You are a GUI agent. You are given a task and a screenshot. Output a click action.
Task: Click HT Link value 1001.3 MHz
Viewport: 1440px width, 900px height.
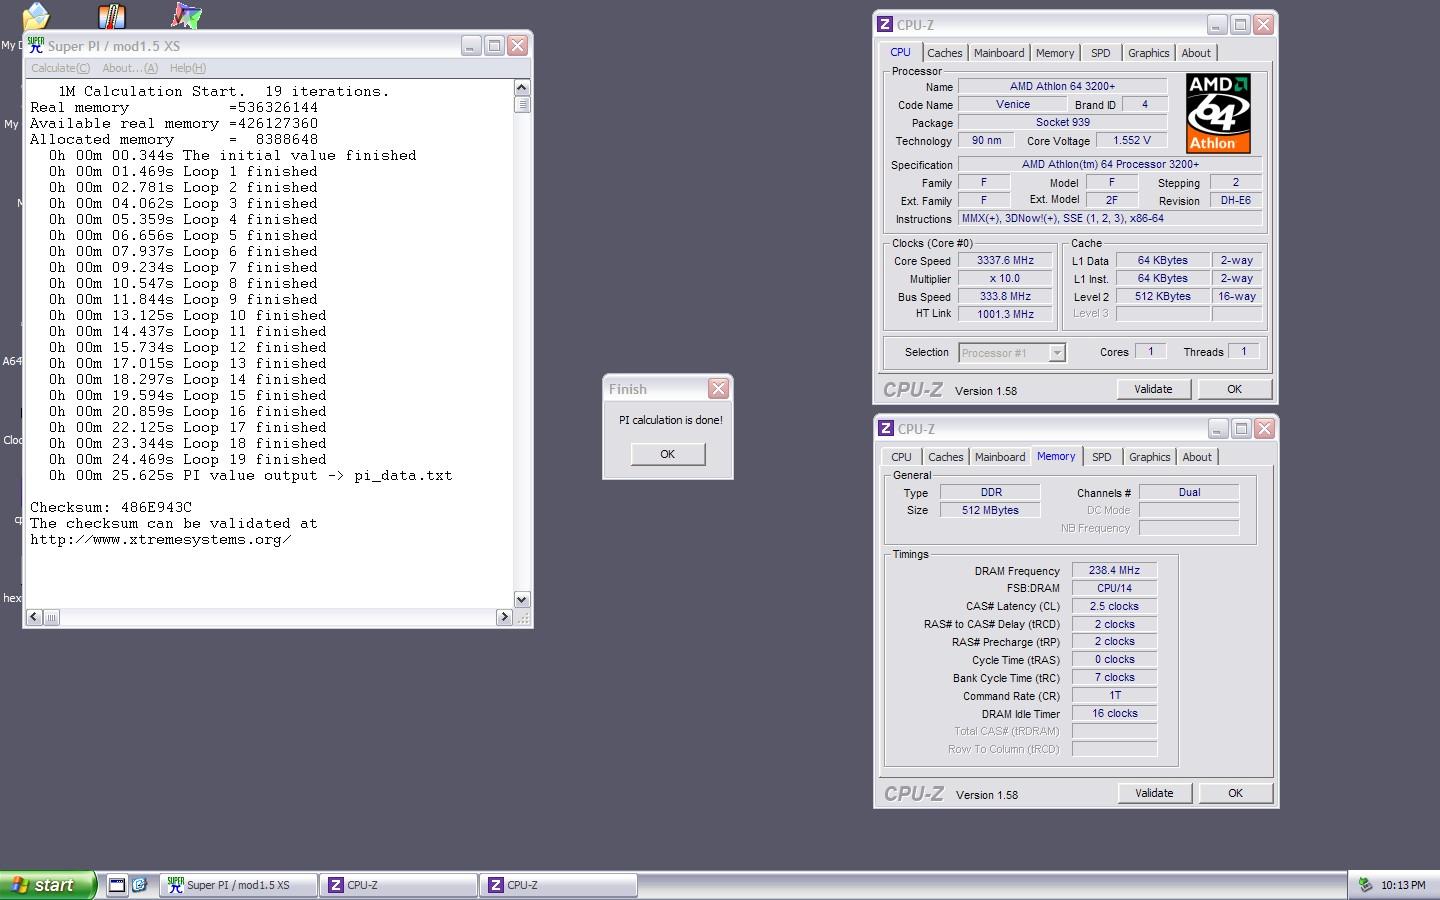pyautogui.click(x=1005, y=314)
